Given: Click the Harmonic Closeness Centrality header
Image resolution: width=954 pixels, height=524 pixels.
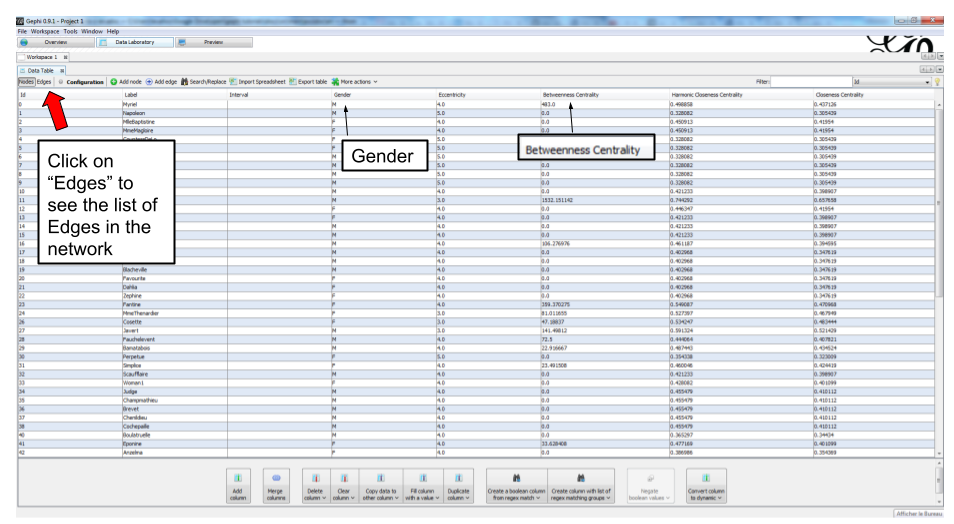Looking at the screenshot, I should tap(741, 95).
